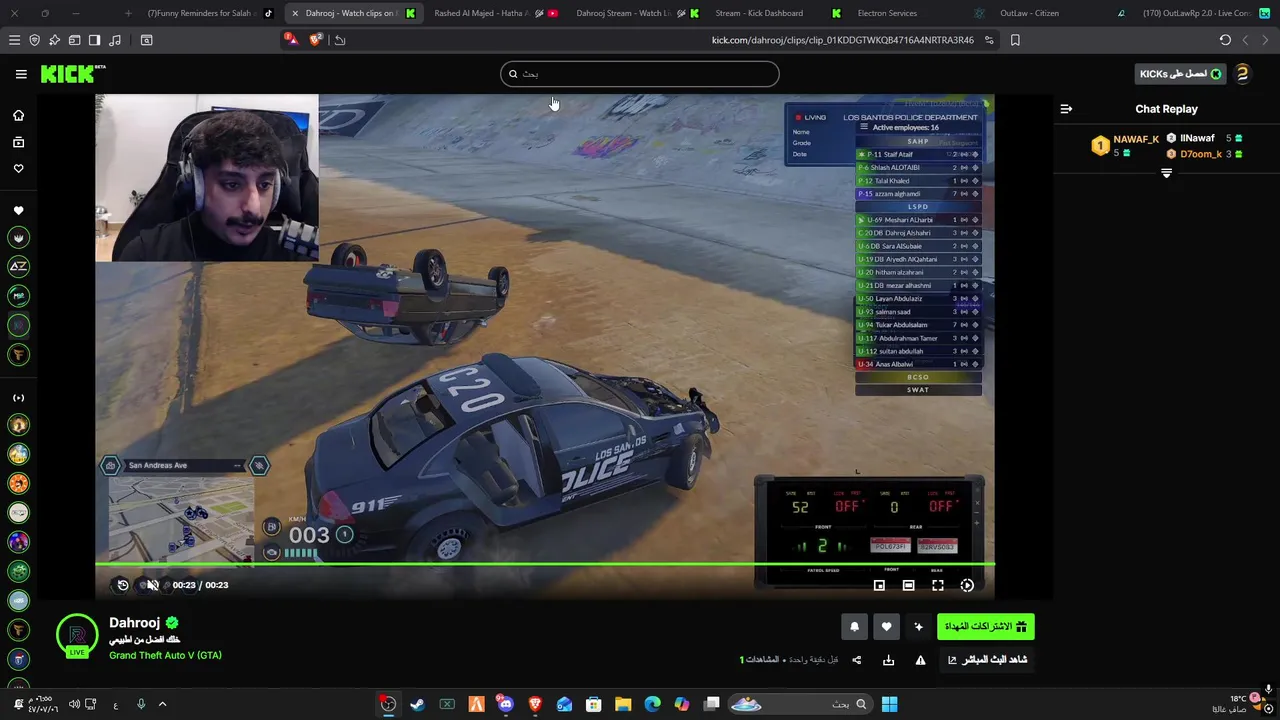Open the Grand Theft Auto V category link
Viewport: 1280px width, 720px height.
point(165,655)
